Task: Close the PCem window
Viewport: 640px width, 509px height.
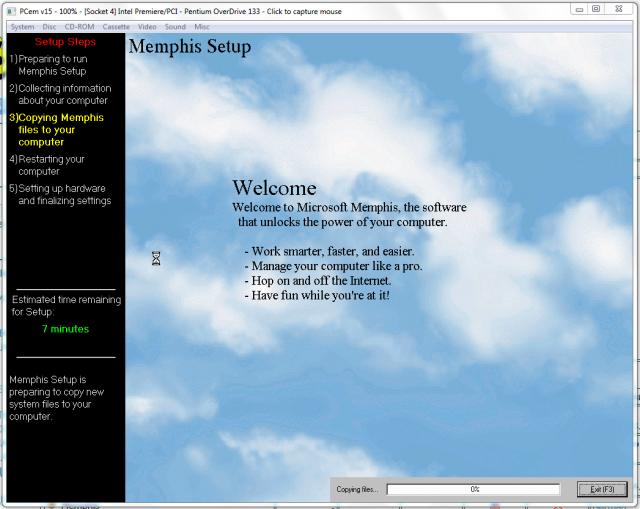Action: (x=619, y=9)
